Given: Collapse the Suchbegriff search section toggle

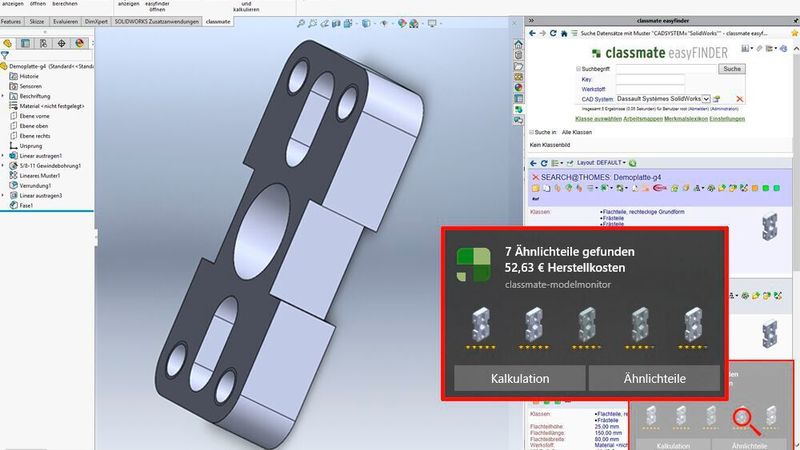Looking at the screenshot, I should (579, 69).
